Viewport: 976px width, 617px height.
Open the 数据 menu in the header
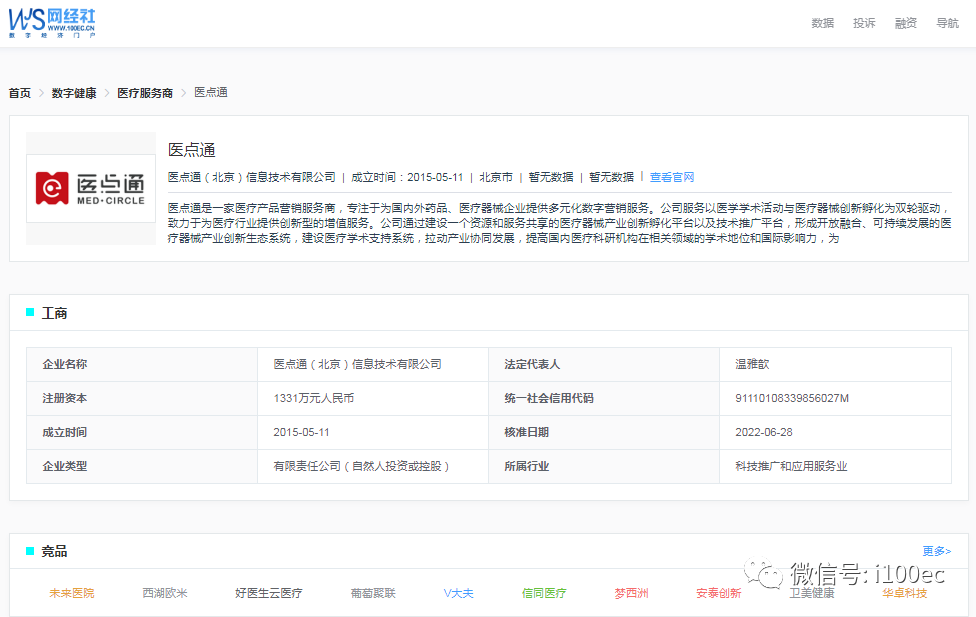point(822,23)
